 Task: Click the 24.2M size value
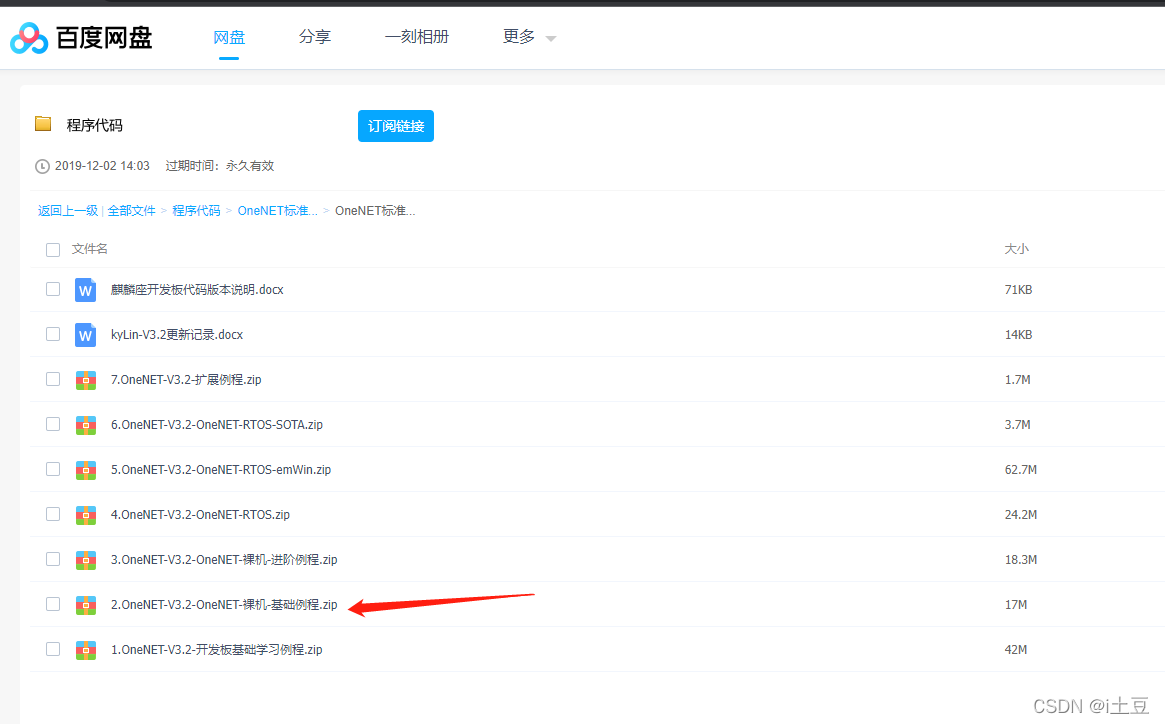click(x=1021, y=515)
